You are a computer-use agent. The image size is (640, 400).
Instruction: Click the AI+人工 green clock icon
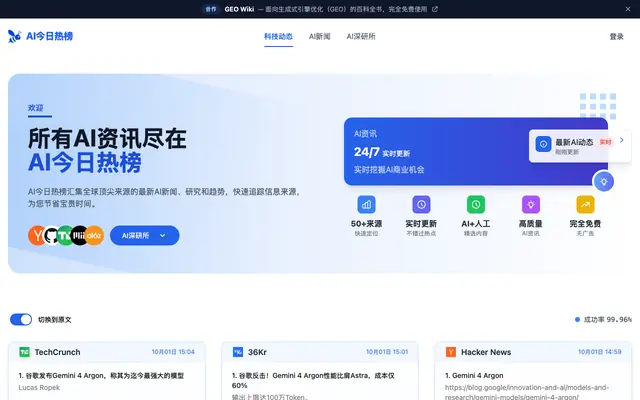point(476,204)
